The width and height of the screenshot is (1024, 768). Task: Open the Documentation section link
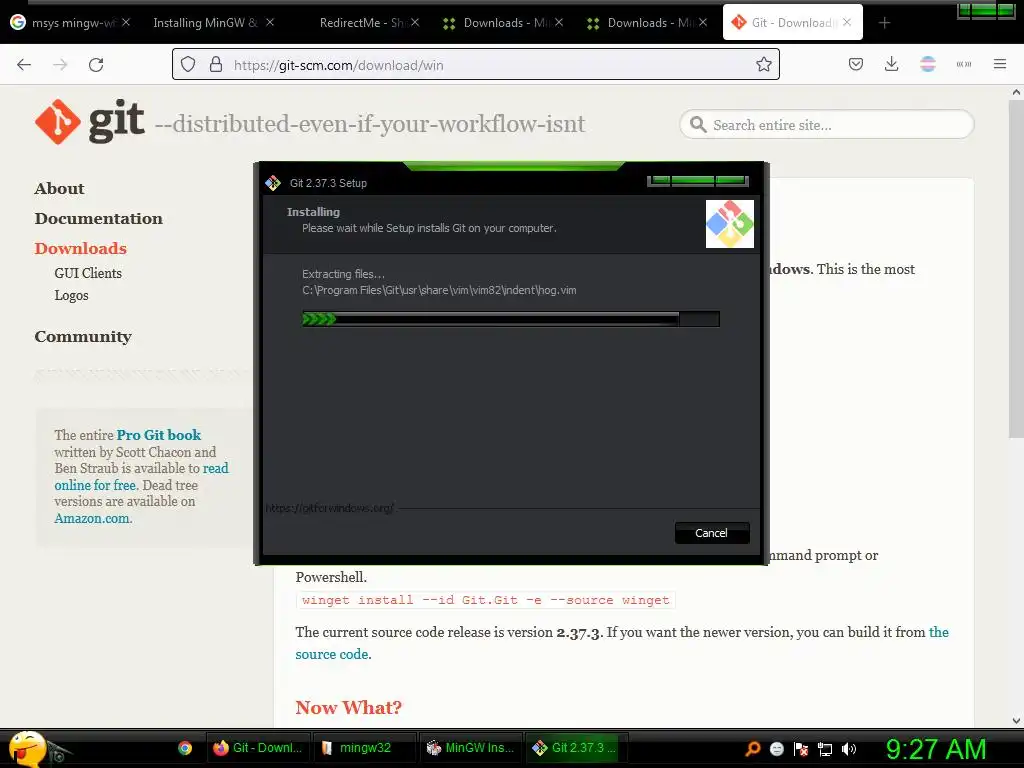click(99, 219)
